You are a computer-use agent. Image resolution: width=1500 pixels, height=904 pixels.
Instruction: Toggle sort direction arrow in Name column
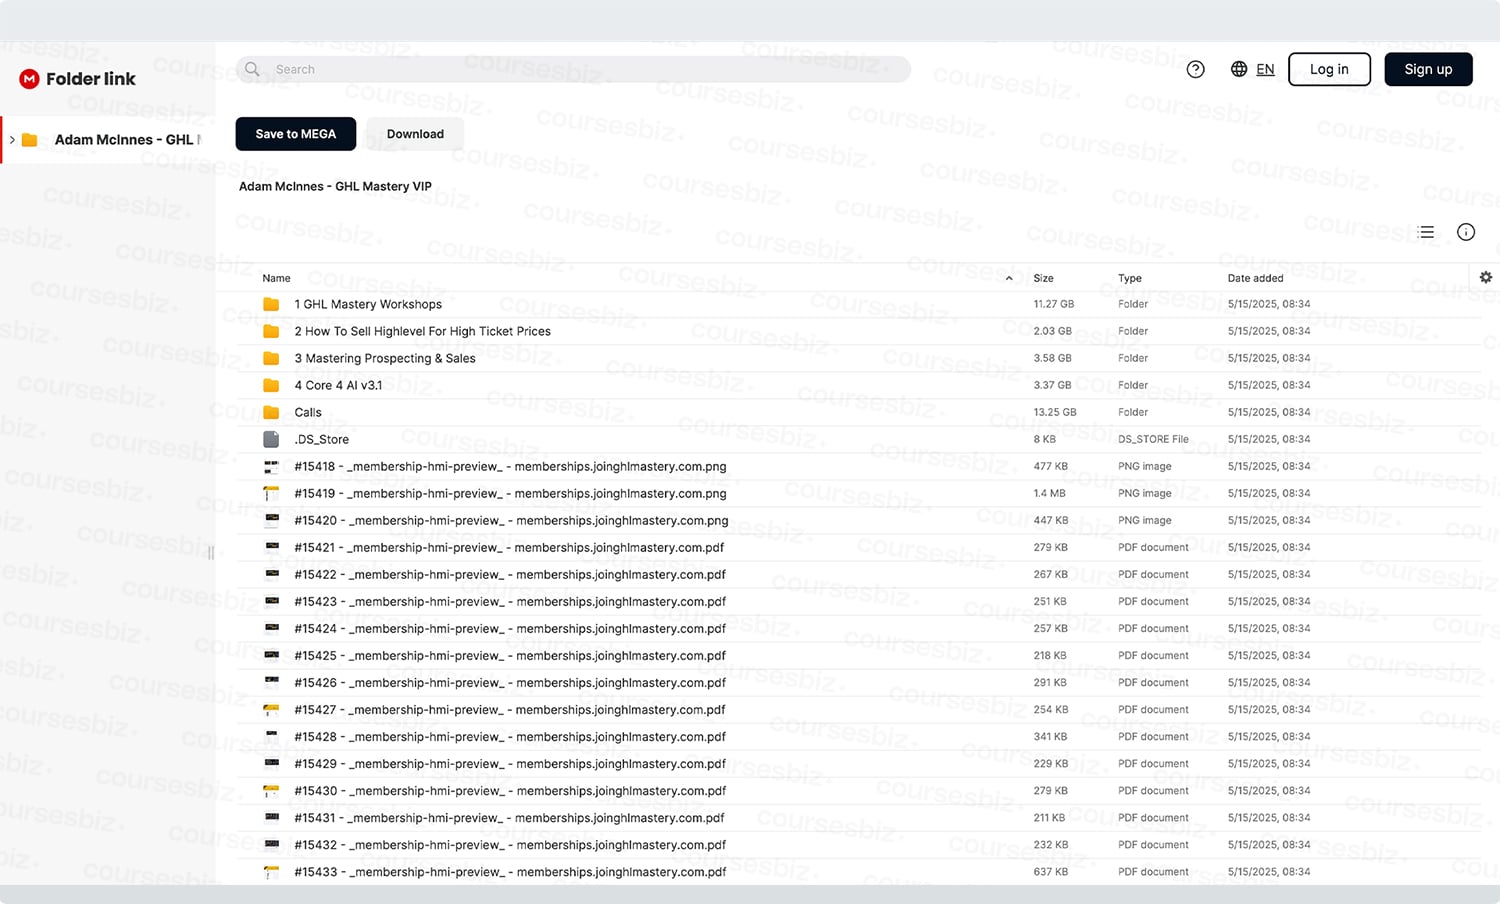point(1009,278)
